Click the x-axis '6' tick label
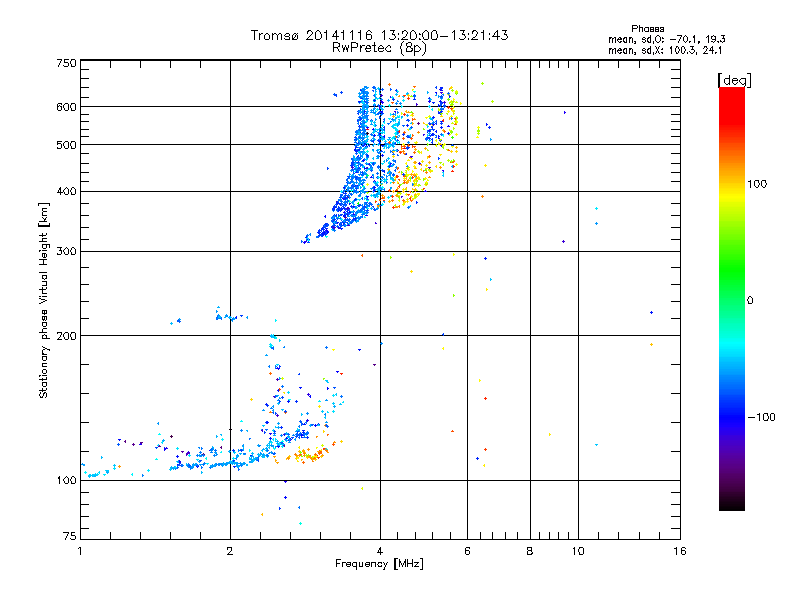The height and width of the screenshot is (600, 800). [x=467, y=551]
